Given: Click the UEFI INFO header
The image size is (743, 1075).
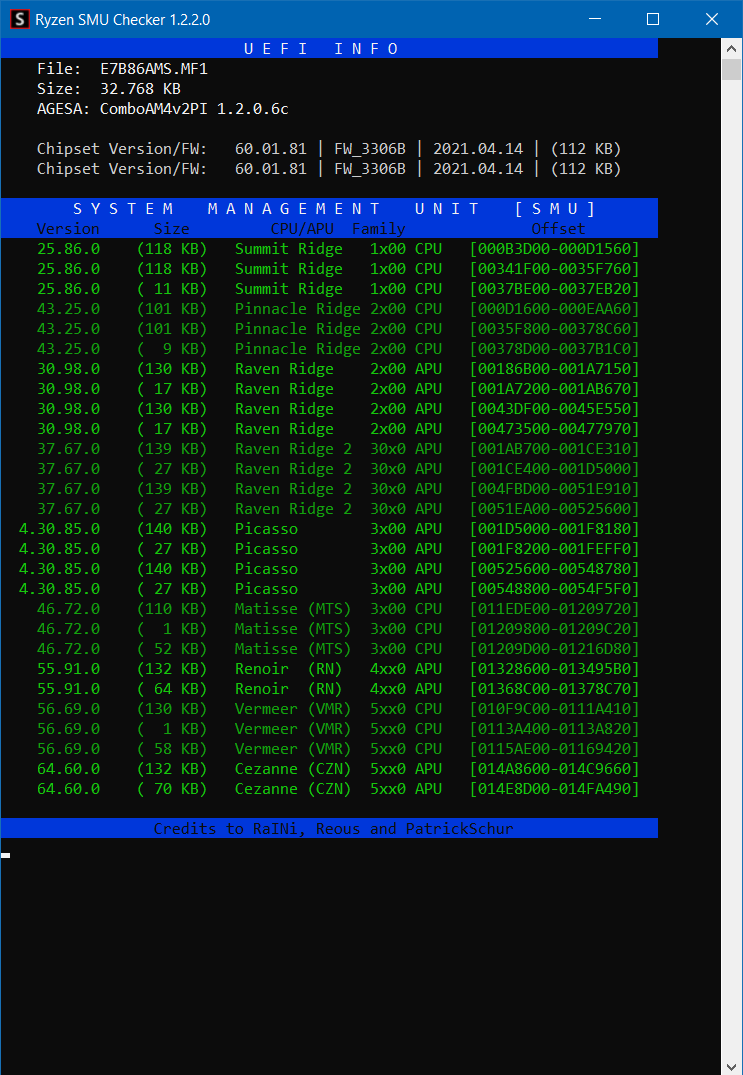Looking at the screenshot, I should pos(322,49).
